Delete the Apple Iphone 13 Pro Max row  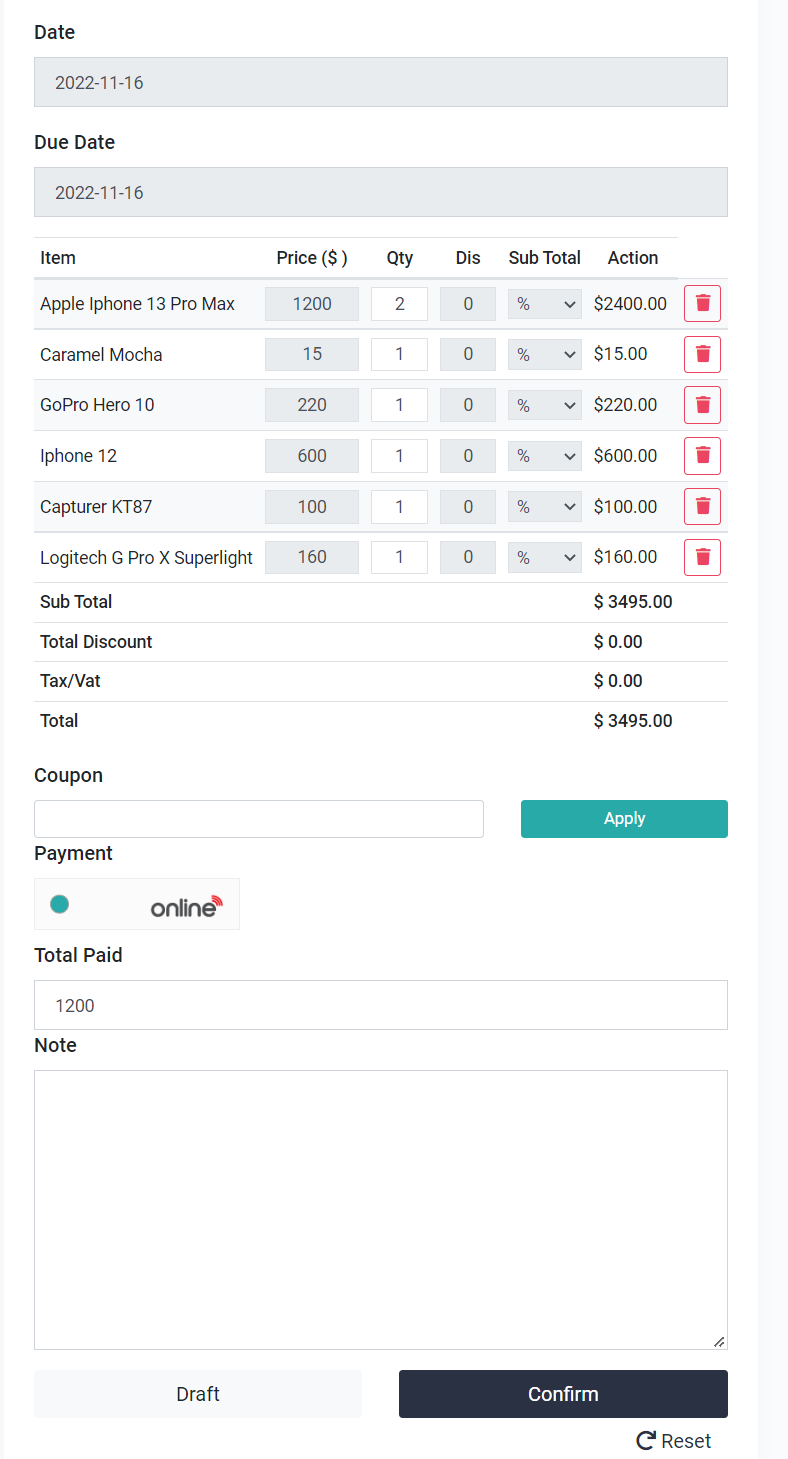click(702, 303)
